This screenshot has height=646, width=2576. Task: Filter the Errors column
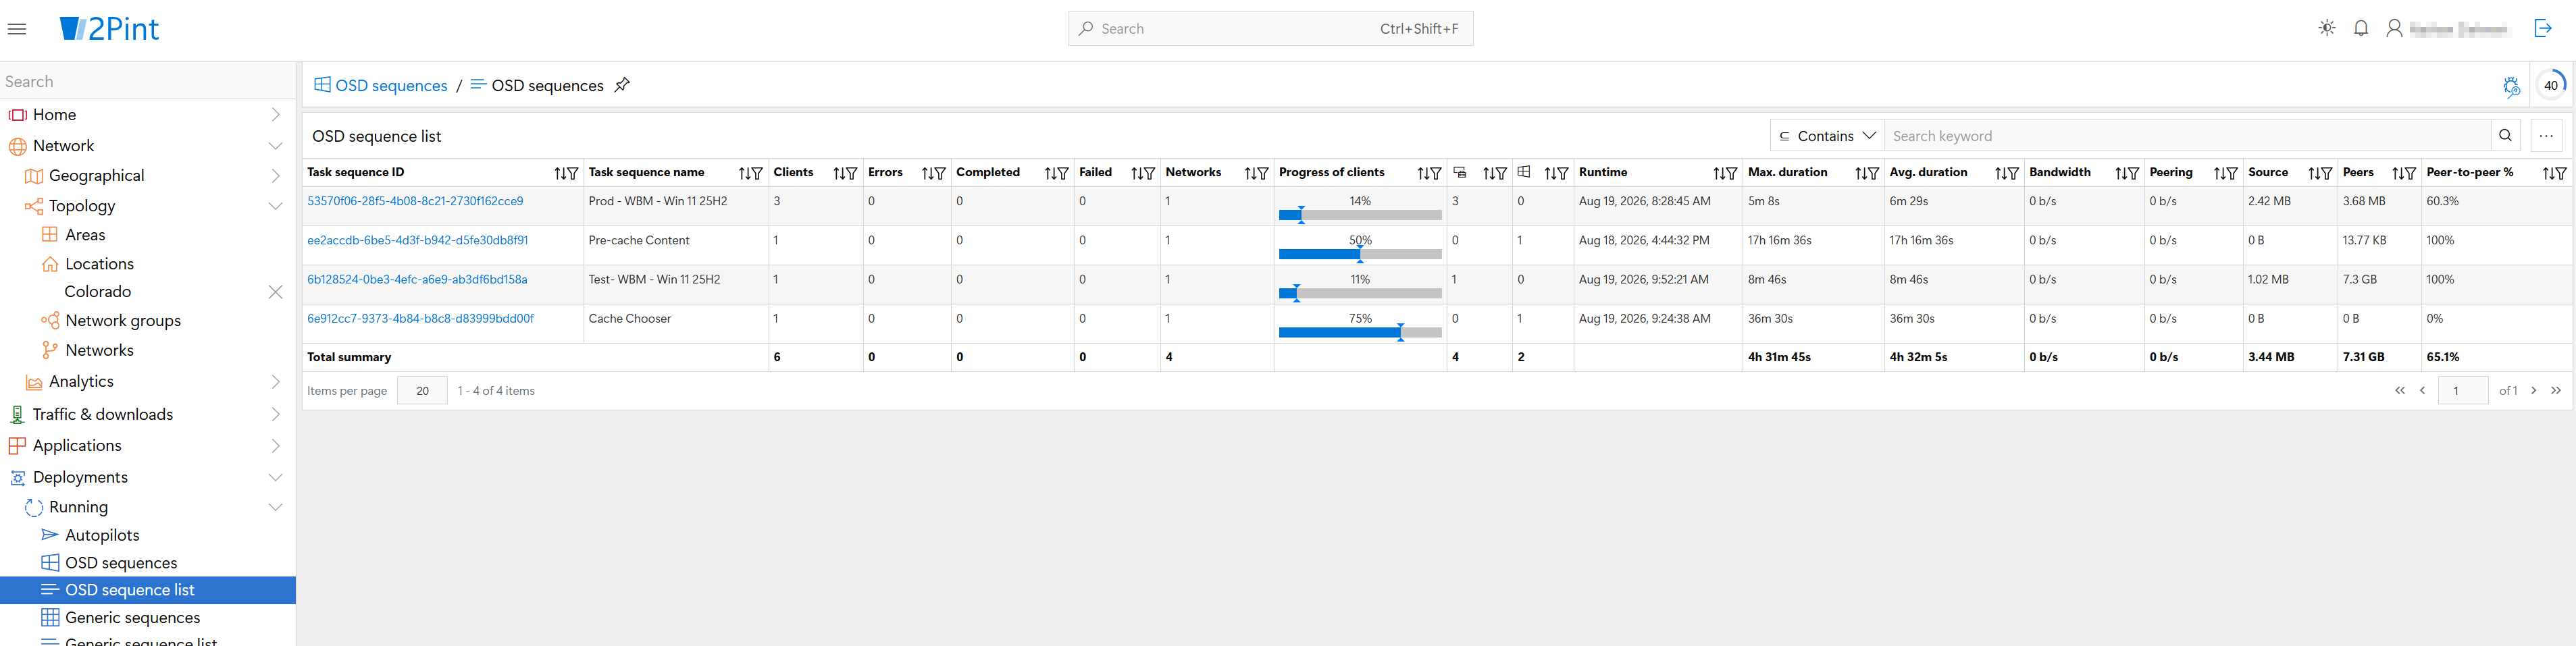pos(940,173)
